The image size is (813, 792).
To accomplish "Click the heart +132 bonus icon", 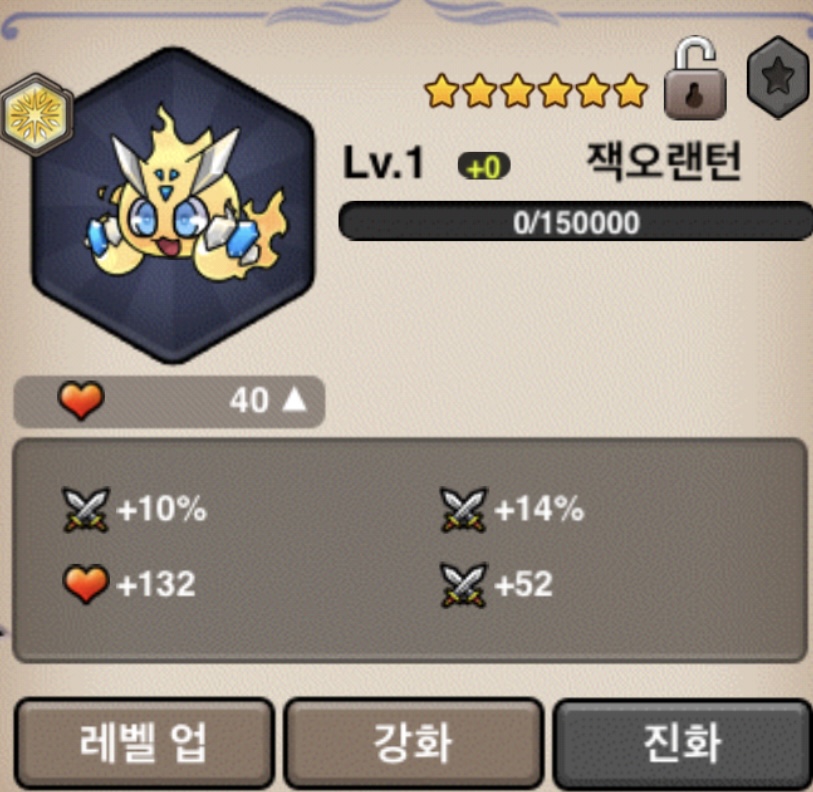I will pyautogui.click(x=86, y=585).
